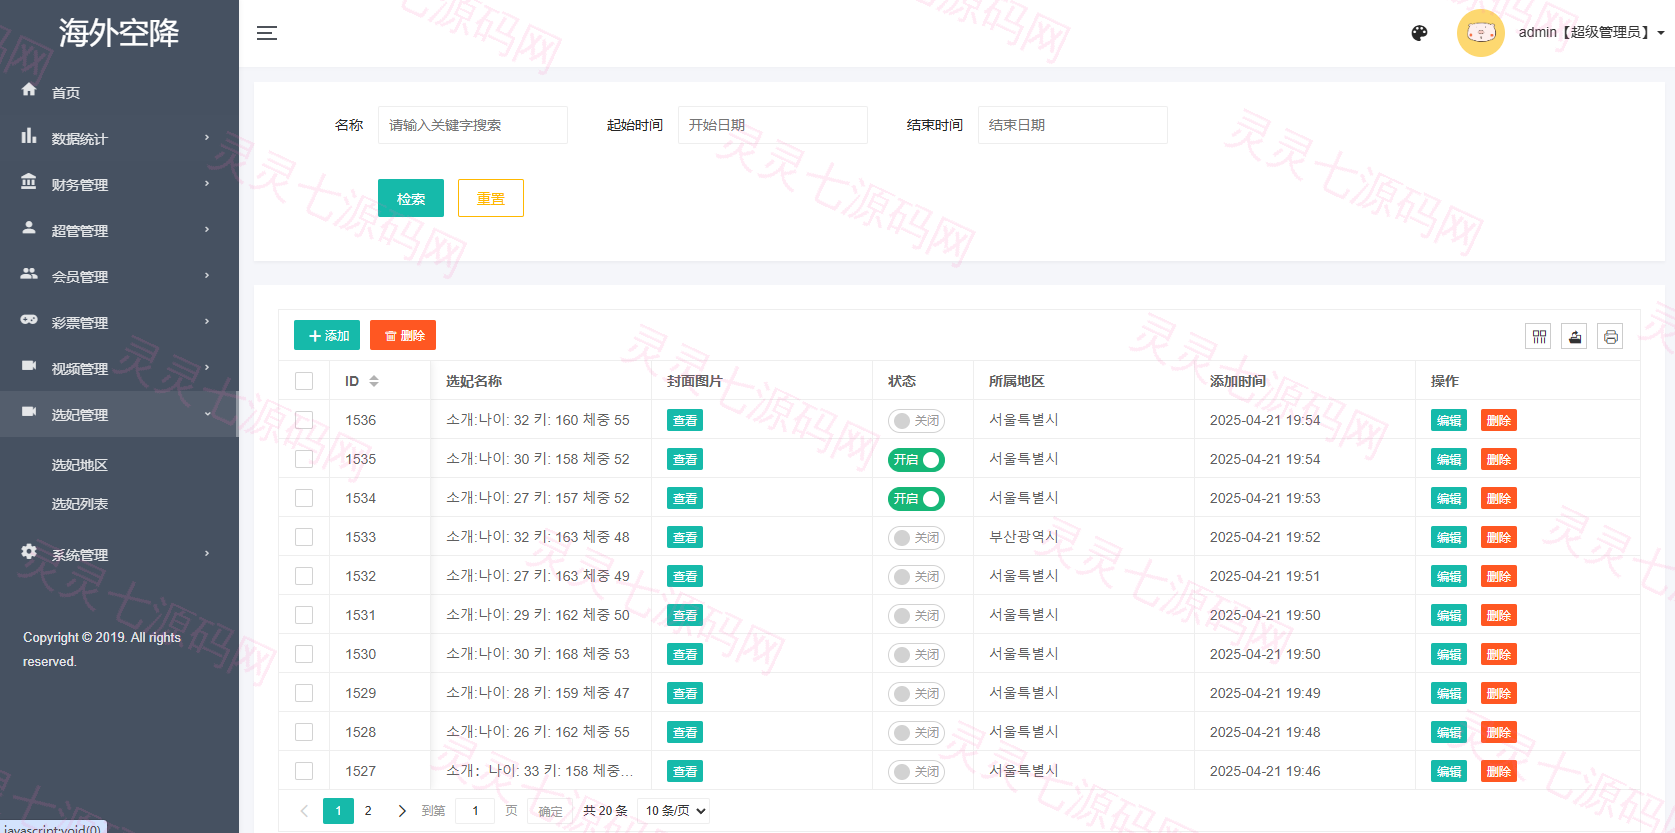Open the column filter icon
1675x833 pixels.
(x=1539, y=337)
